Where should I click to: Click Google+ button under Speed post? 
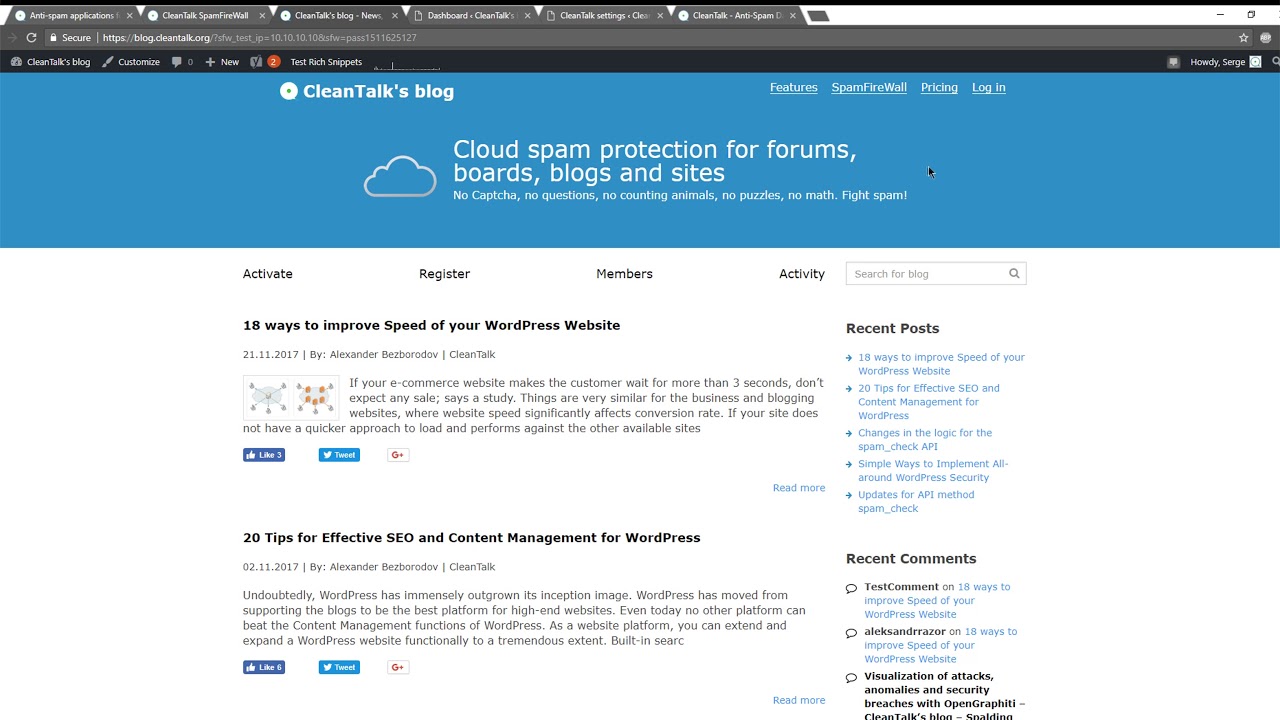[398, 455]
